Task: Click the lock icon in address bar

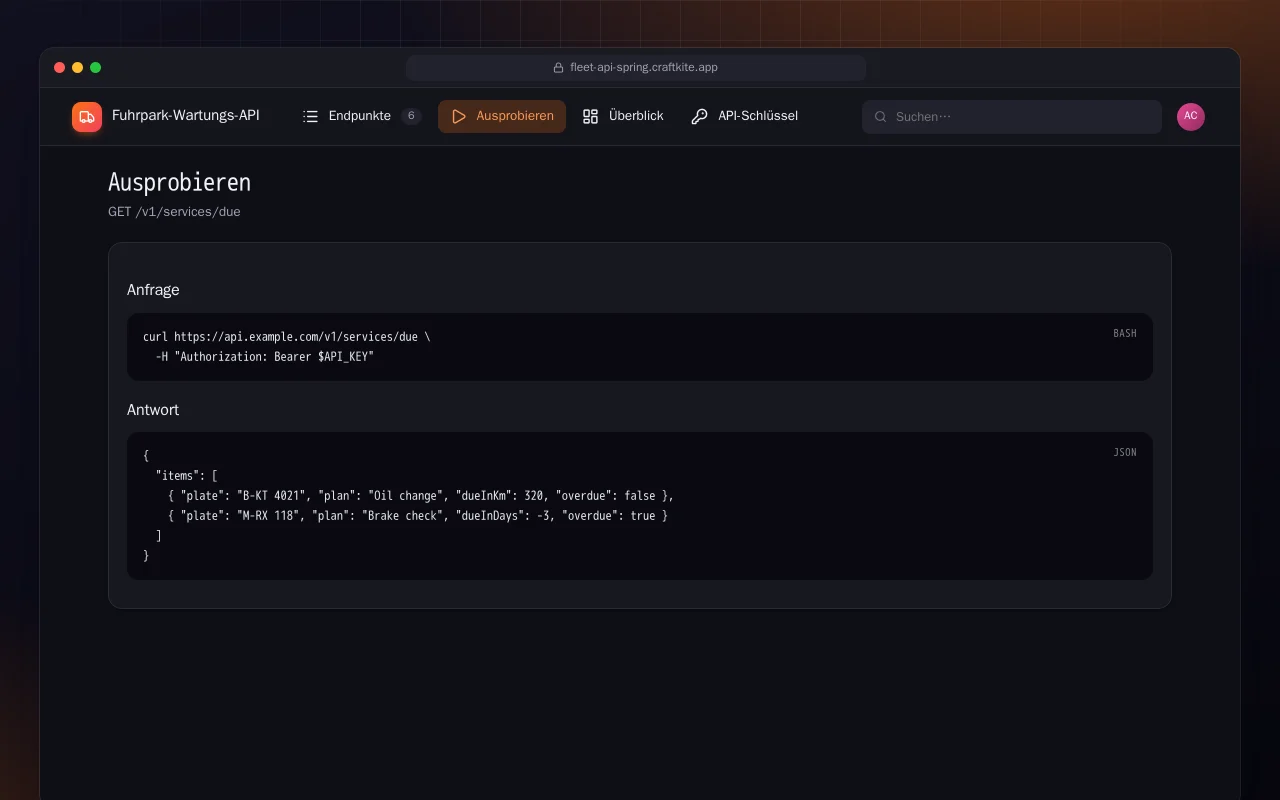Action: coord(559,68)
